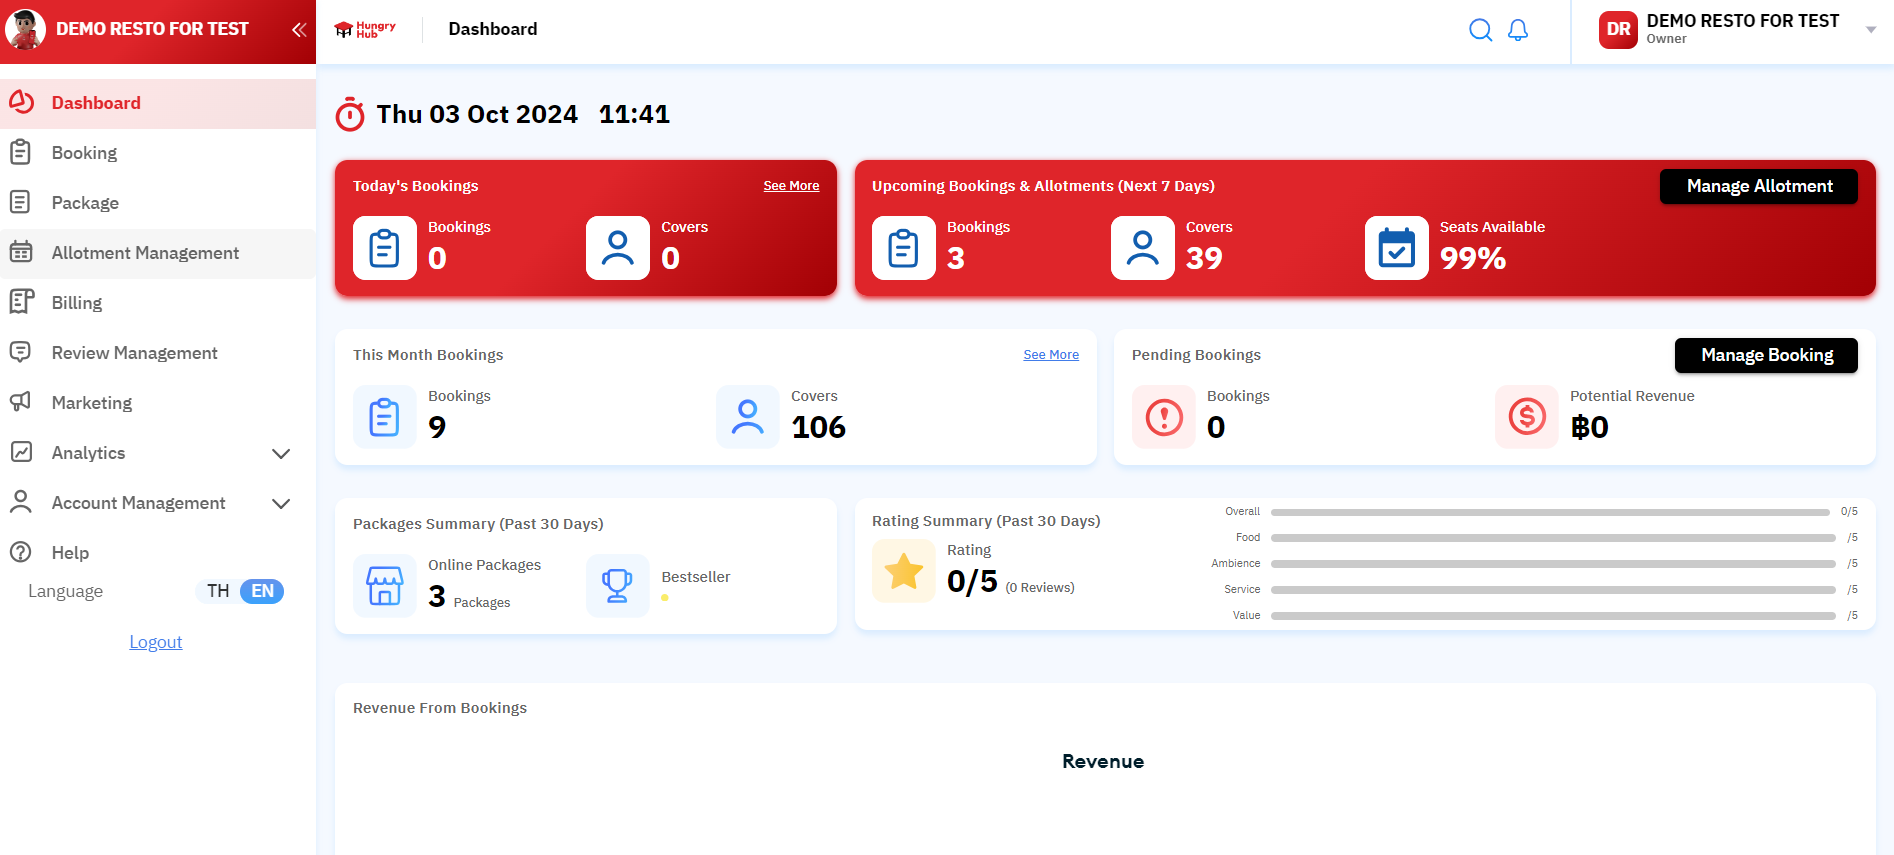1894x855 pixels.
Task: Open Marketing menu item
Action: (x=158, y=403)
